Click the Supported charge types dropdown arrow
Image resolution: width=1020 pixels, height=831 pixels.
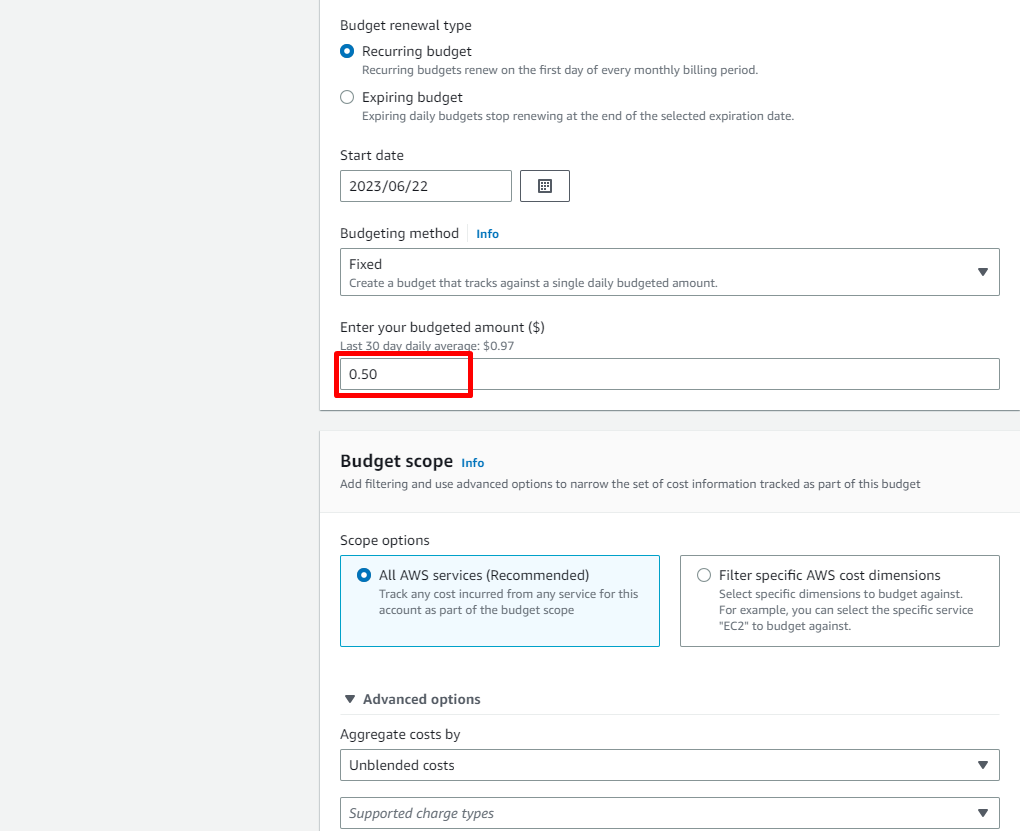point(982,813)
